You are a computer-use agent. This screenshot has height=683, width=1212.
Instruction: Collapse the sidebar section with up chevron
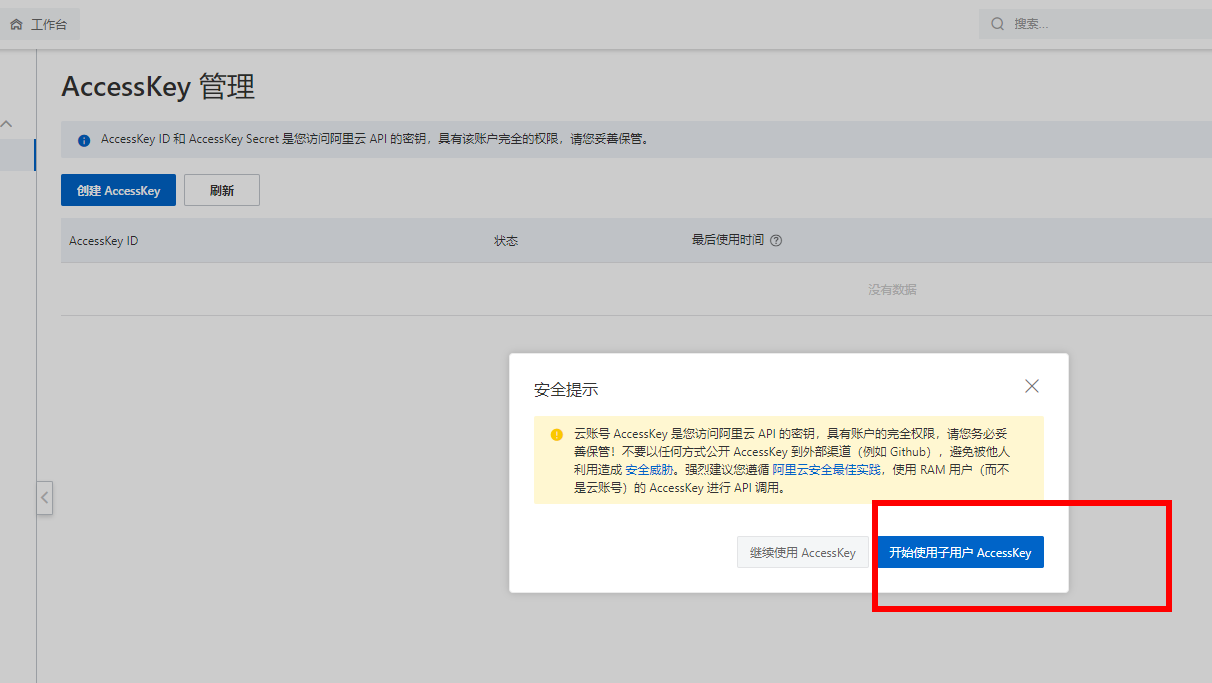pos(7,124)
